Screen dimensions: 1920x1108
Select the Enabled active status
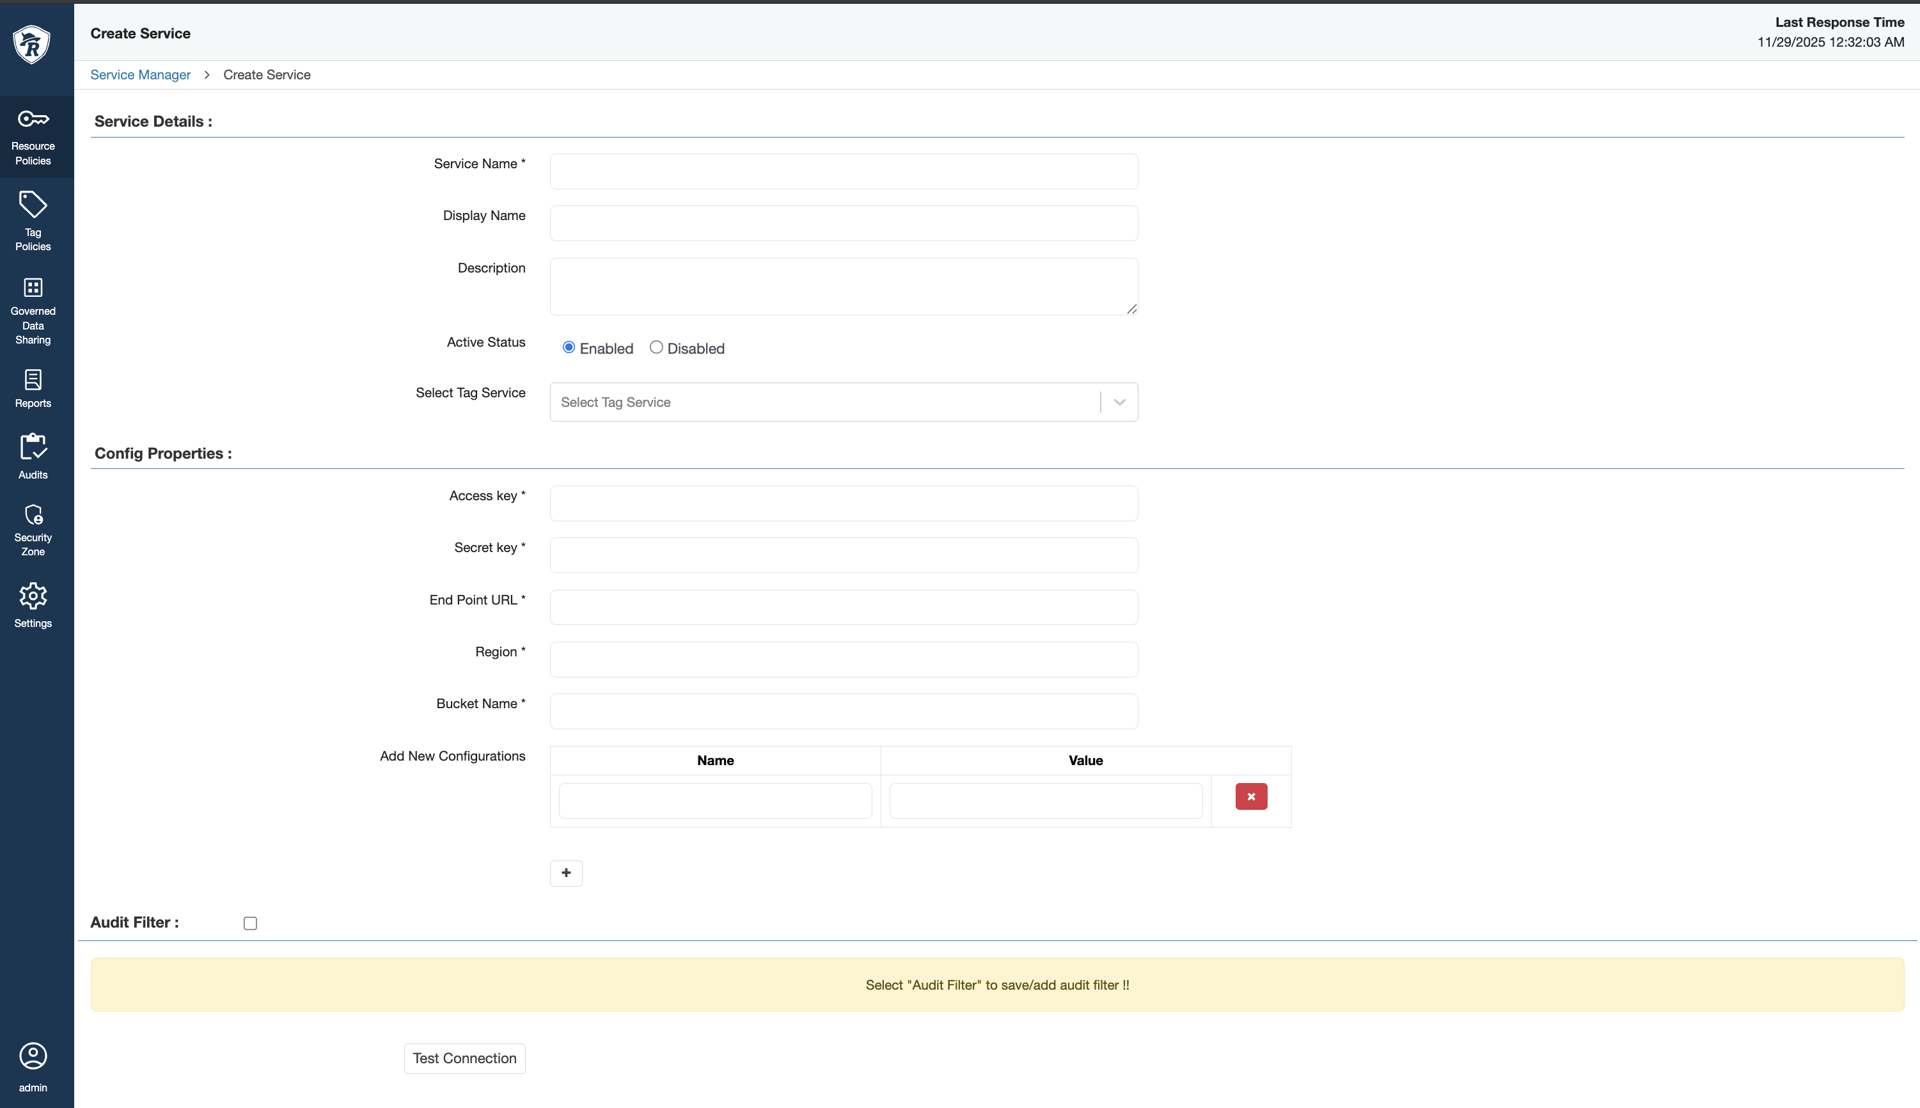[569, 347]
